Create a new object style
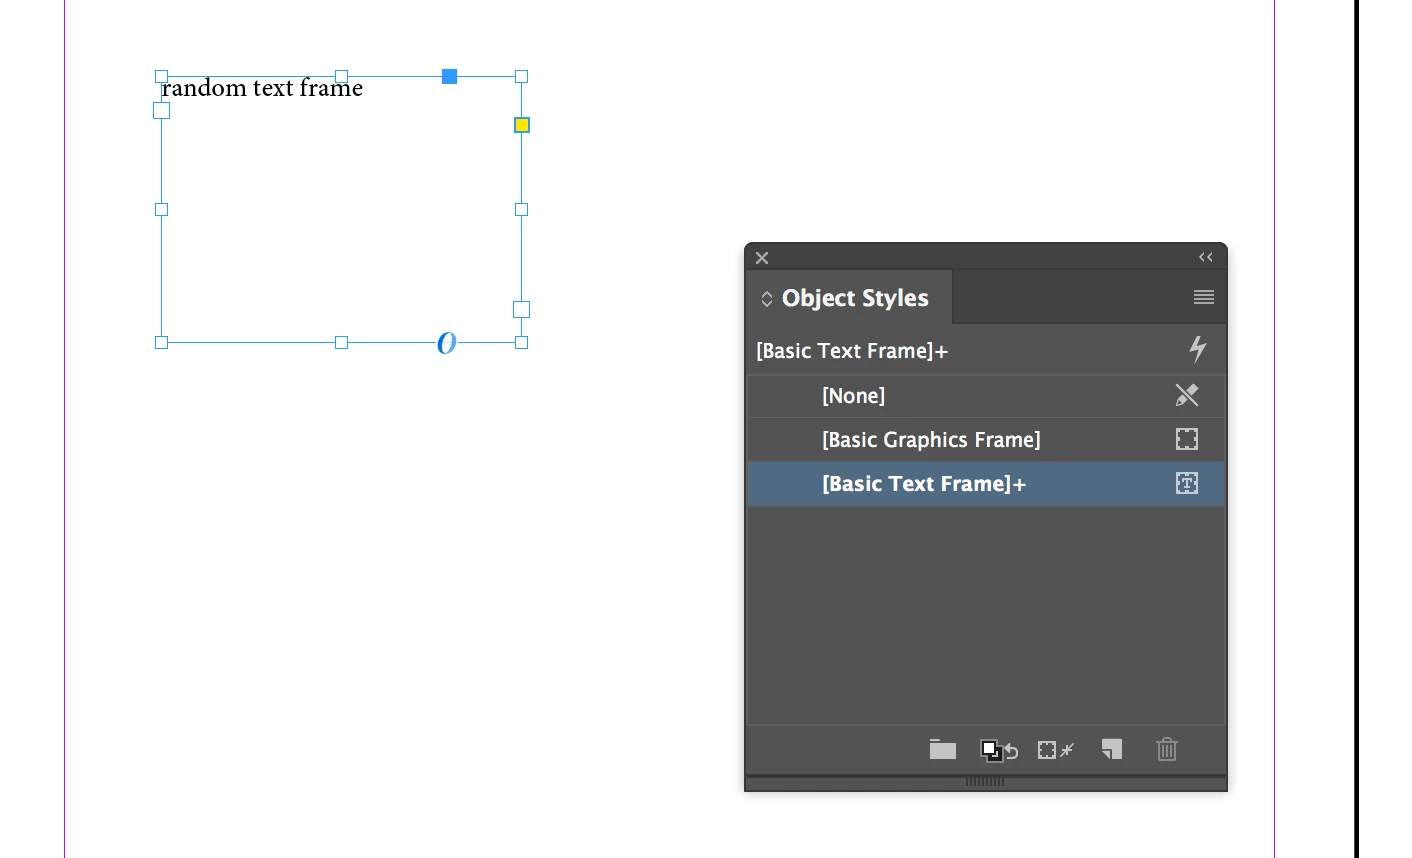1412x858 pixels. coord(1112,749)
